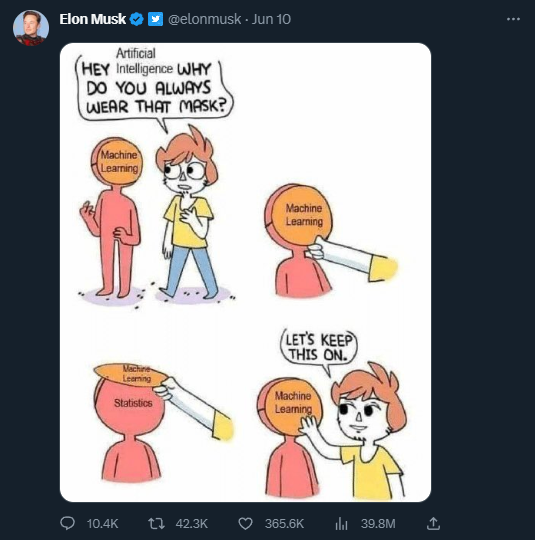Click the 365.6K likes count
The image size is (535, 540).
tap(284, 524)
